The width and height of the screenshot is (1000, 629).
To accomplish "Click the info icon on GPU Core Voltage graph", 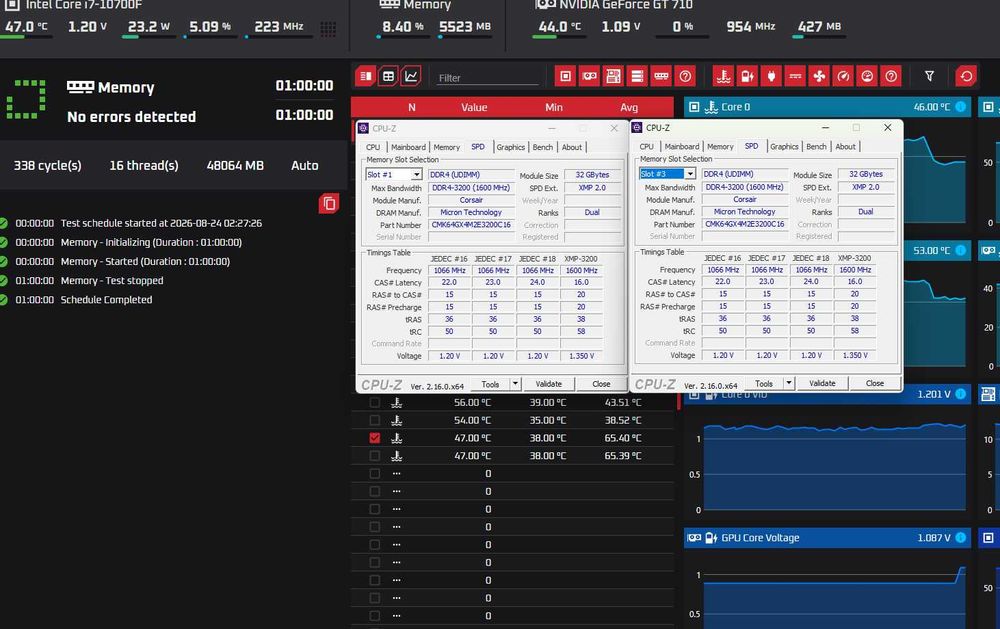I will point(960,538).
